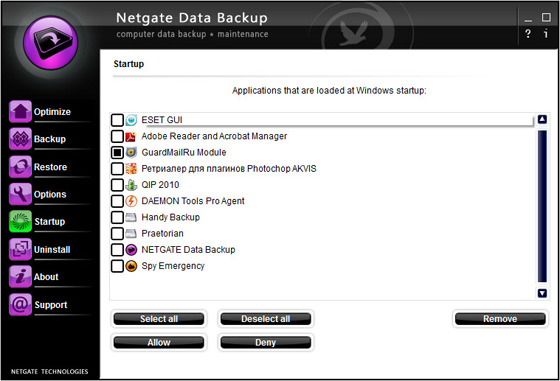
Task: Click the Backup sidebar icon
Action: 20,139
